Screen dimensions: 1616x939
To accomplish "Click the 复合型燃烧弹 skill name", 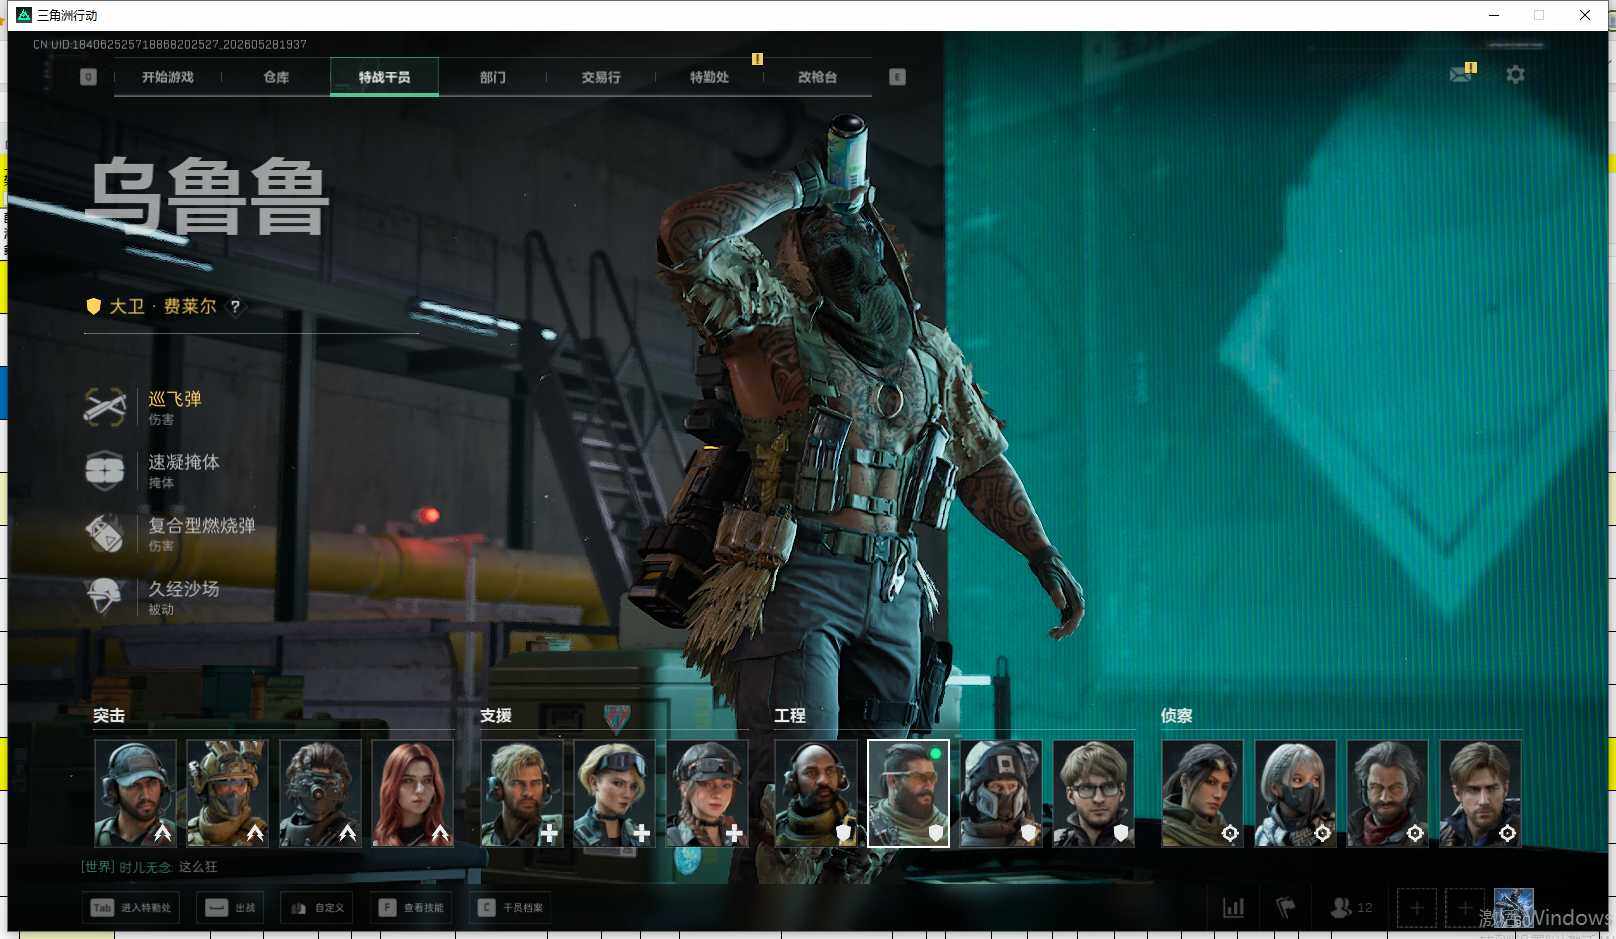I will [x=202, y=525].
